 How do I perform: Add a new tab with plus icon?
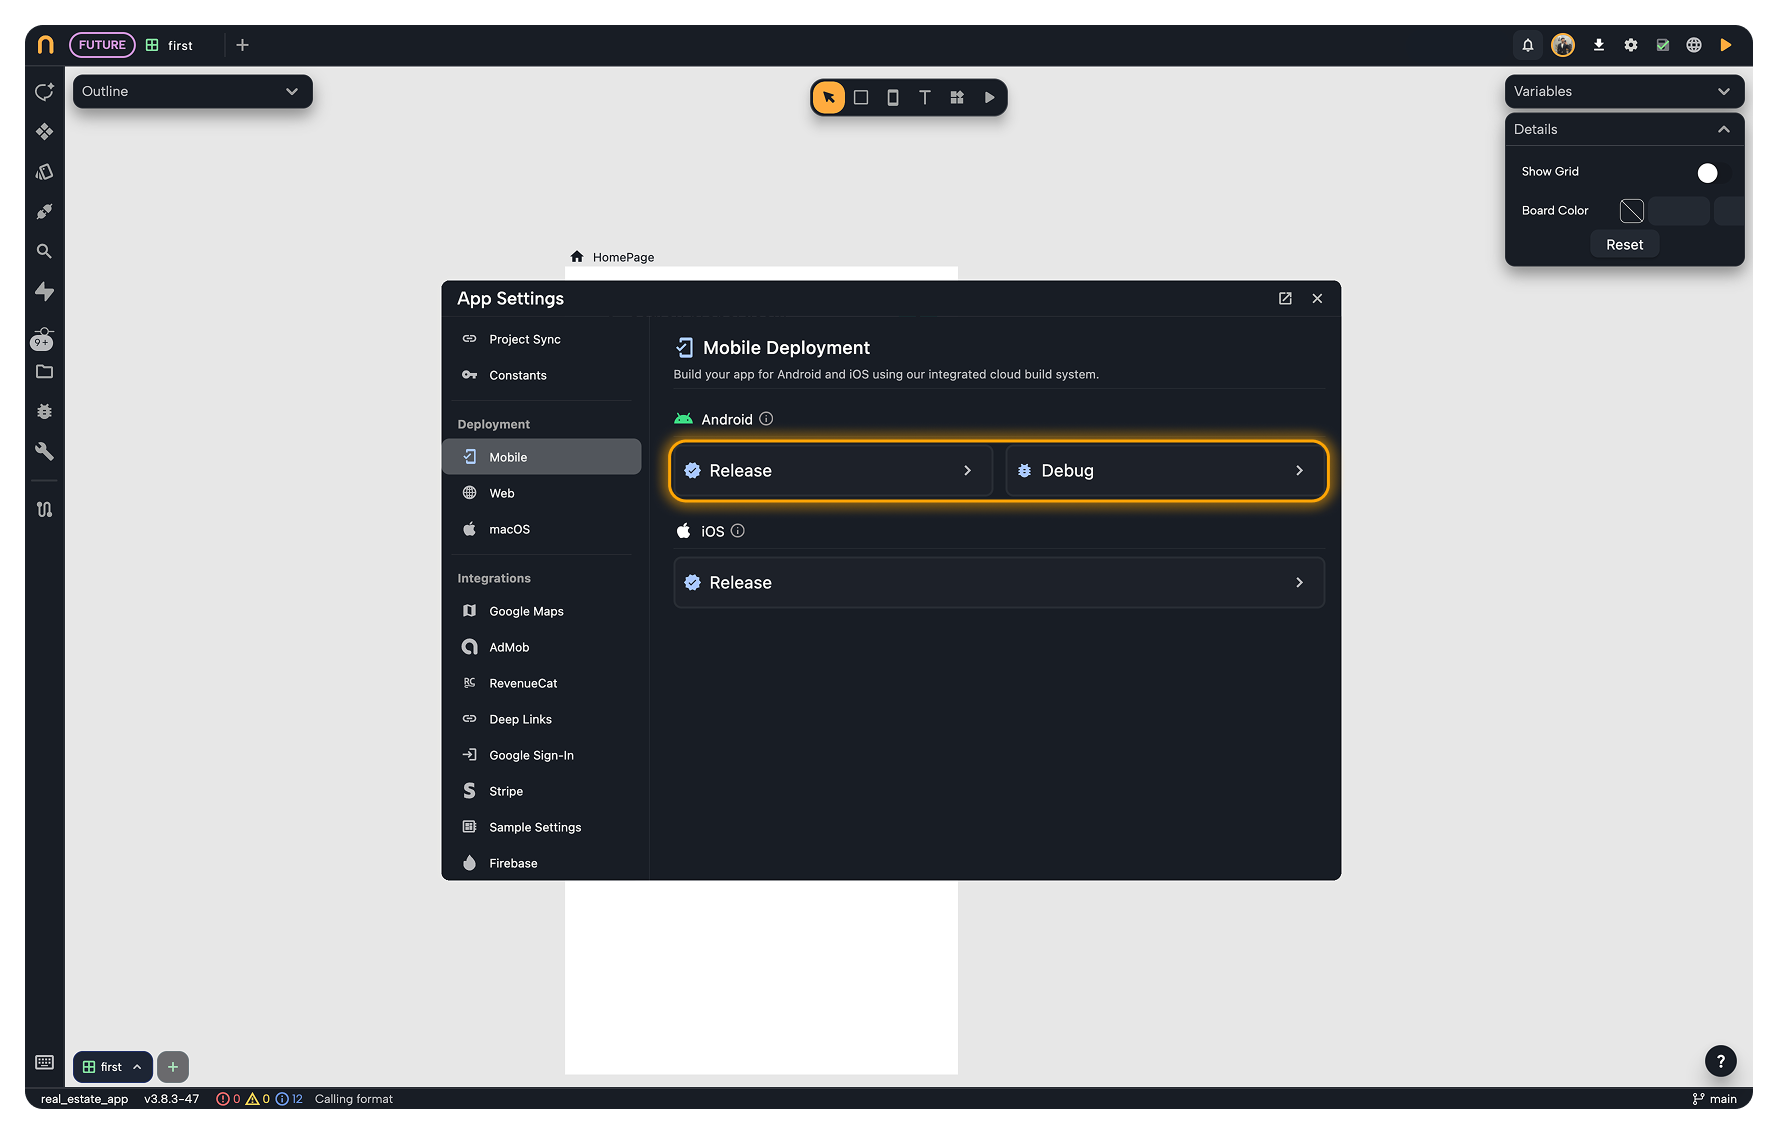(242, 45)
